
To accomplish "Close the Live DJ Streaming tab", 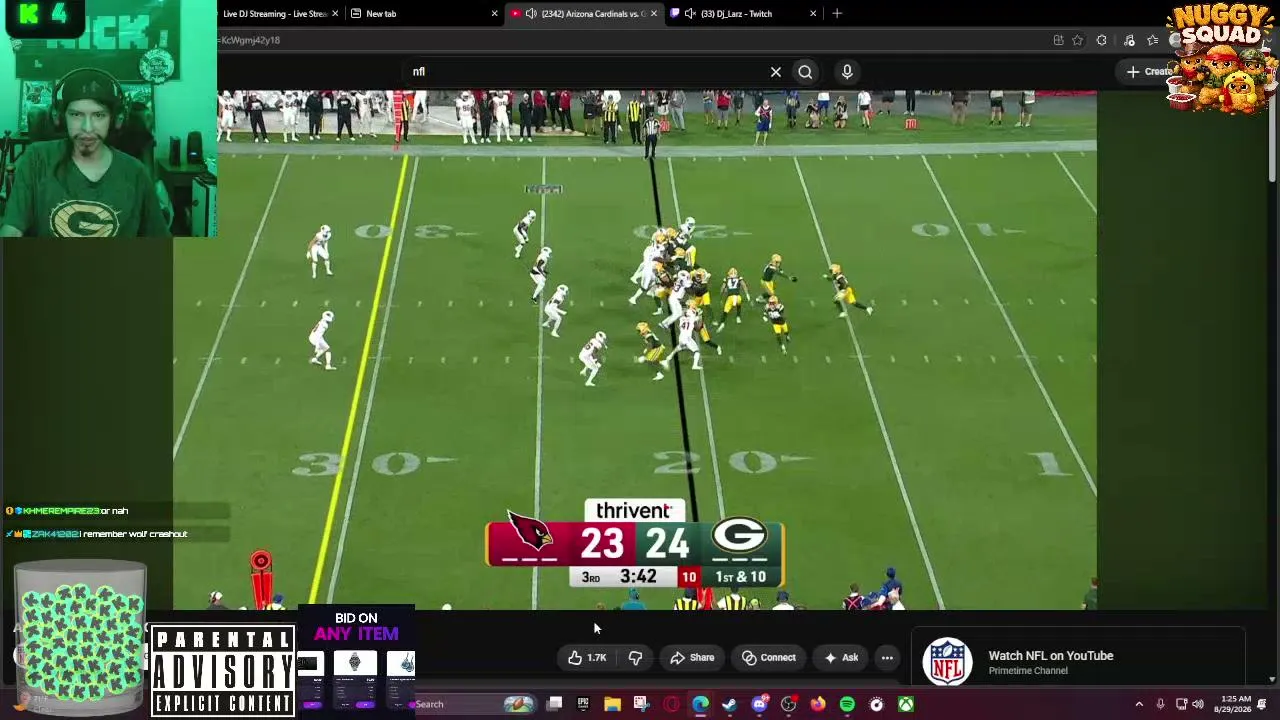I will click(335, 14).
